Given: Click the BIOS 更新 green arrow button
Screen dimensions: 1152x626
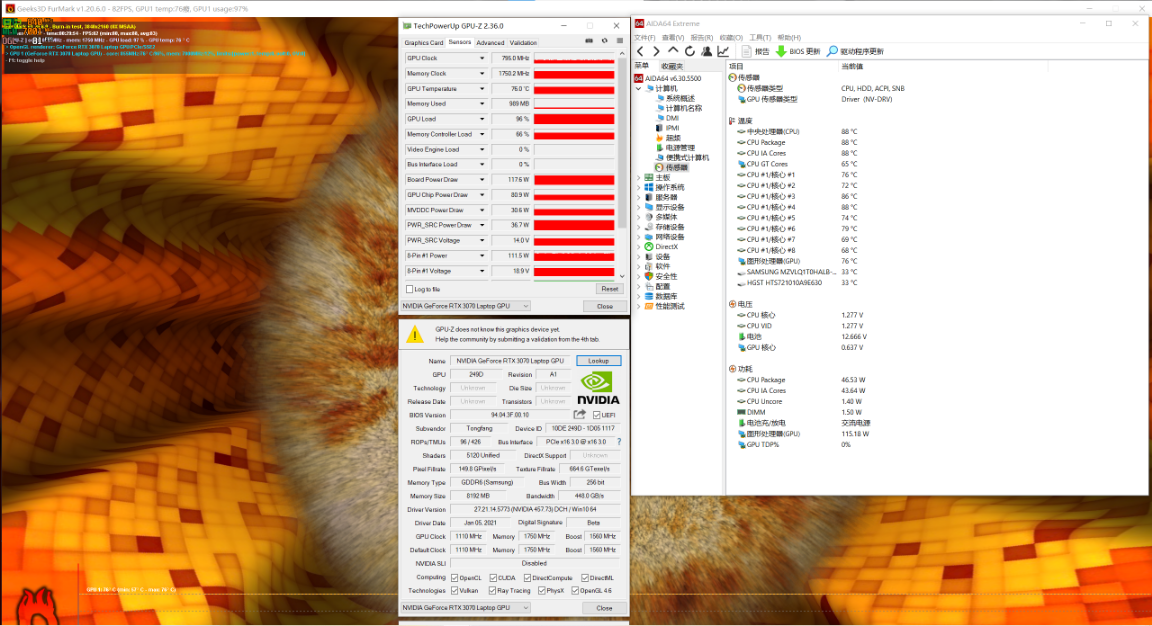Looking at the screenshot, I should pyautogui.click(x=798, y=51).
